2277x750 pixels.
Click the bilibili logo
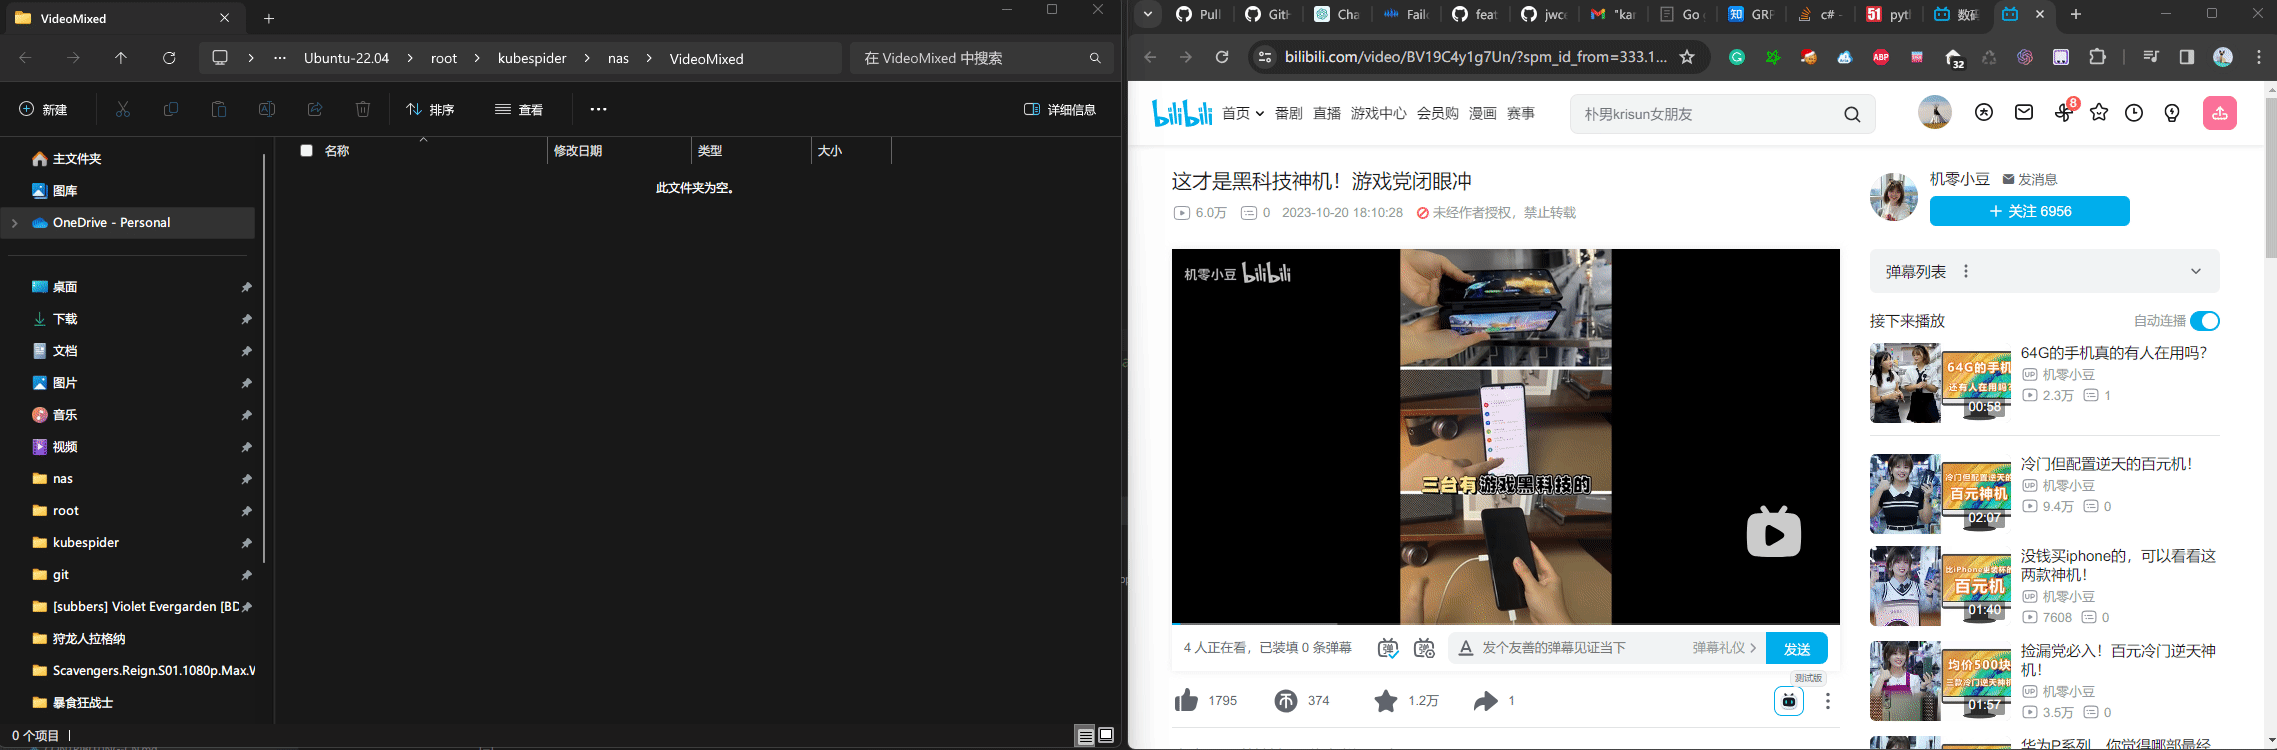click(1182, 113)
